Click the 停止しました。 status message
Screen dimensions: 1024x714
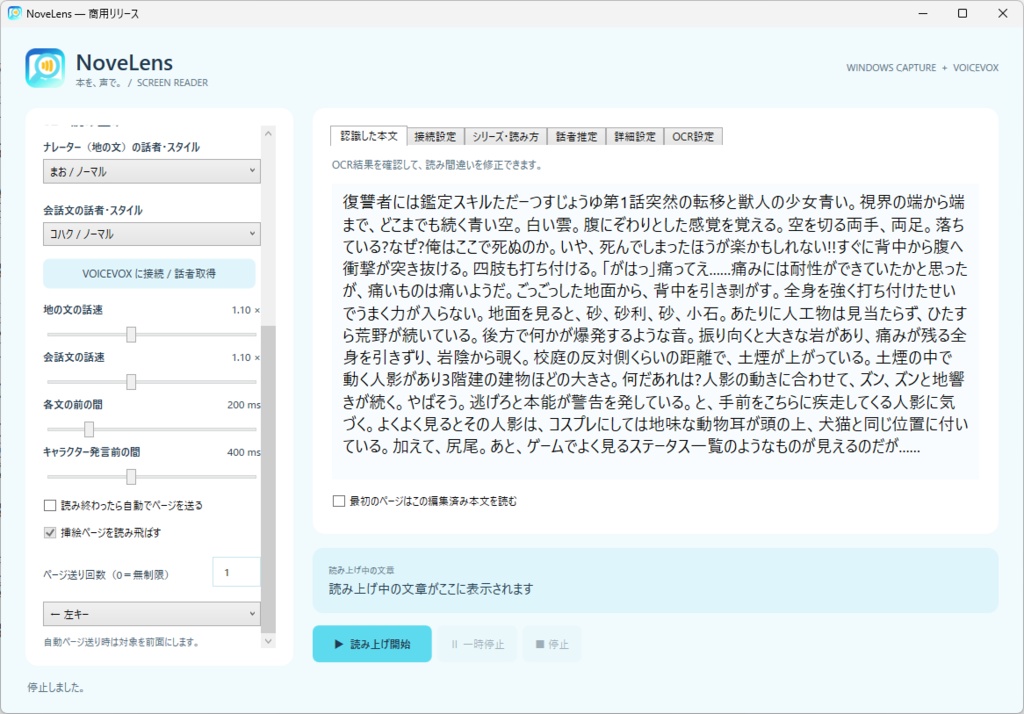point(56,687)
